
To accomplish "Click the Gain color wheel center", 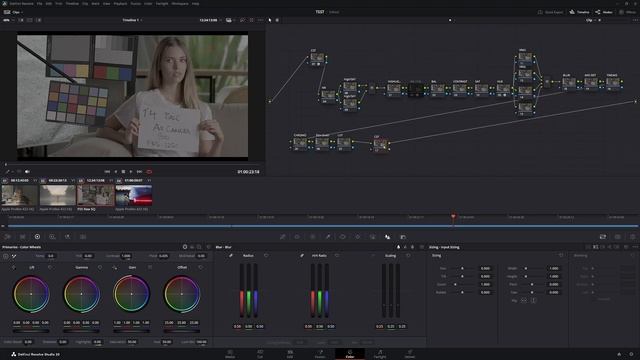I will [131, 294].
